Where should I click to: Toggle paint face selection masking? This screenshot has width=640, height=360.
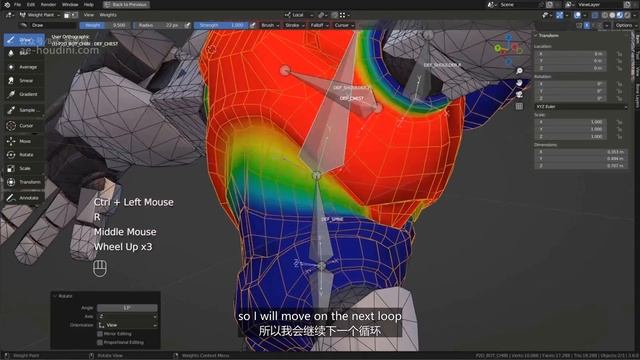click(67, 15)
